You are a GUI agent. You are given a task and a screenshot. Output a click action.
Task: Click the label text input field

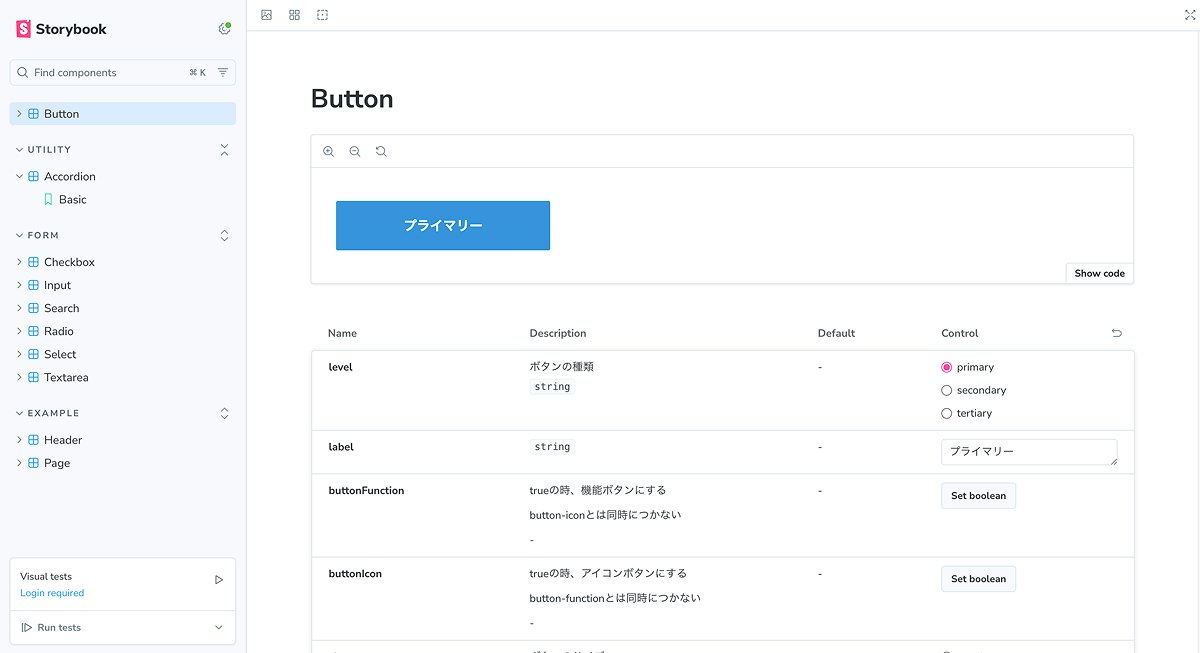(x=1028, y=452)
